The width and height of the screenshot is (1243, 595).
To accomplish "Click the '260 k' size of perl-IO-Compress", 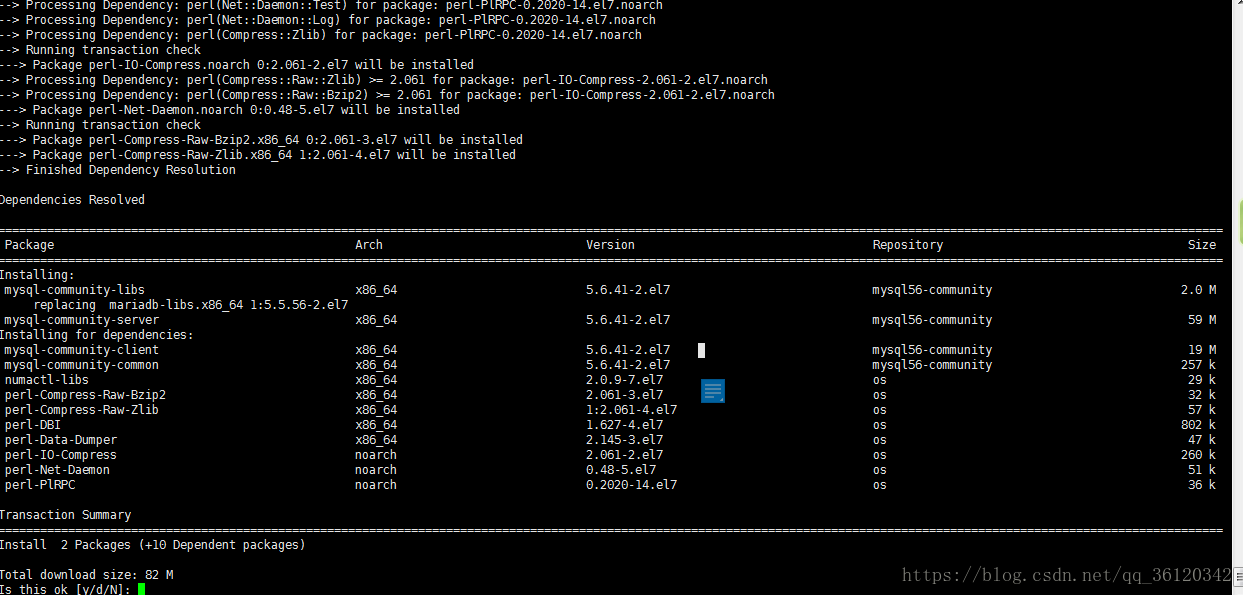I will click(x=1198, y=455).
